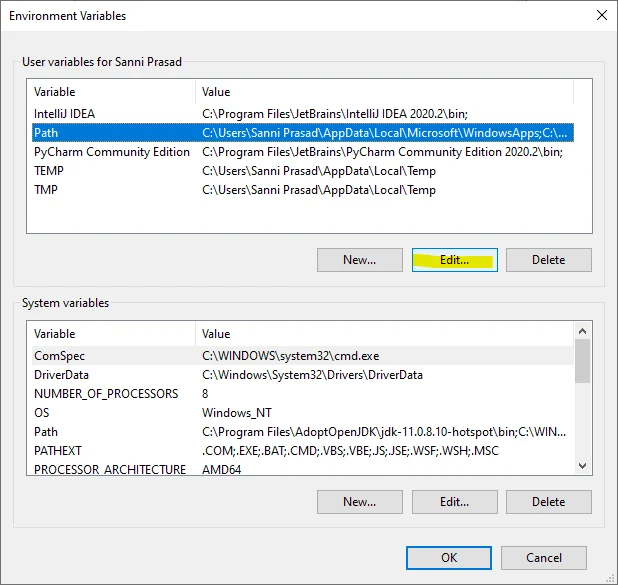Select the IntelliJ IDEA user variable
Image resolution: width=618 pixels, height=585 pixels.
(x=303, y=114)
